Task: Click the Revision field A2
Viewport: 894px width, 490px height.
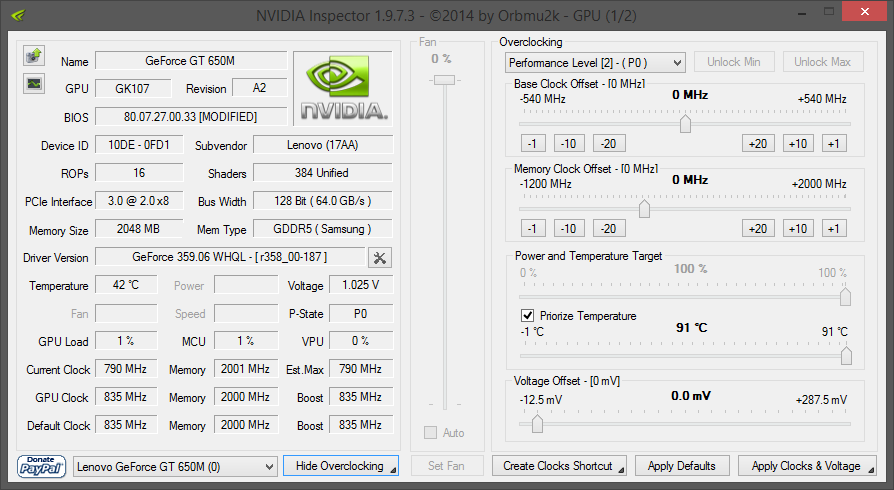Action: coord(259,88)
